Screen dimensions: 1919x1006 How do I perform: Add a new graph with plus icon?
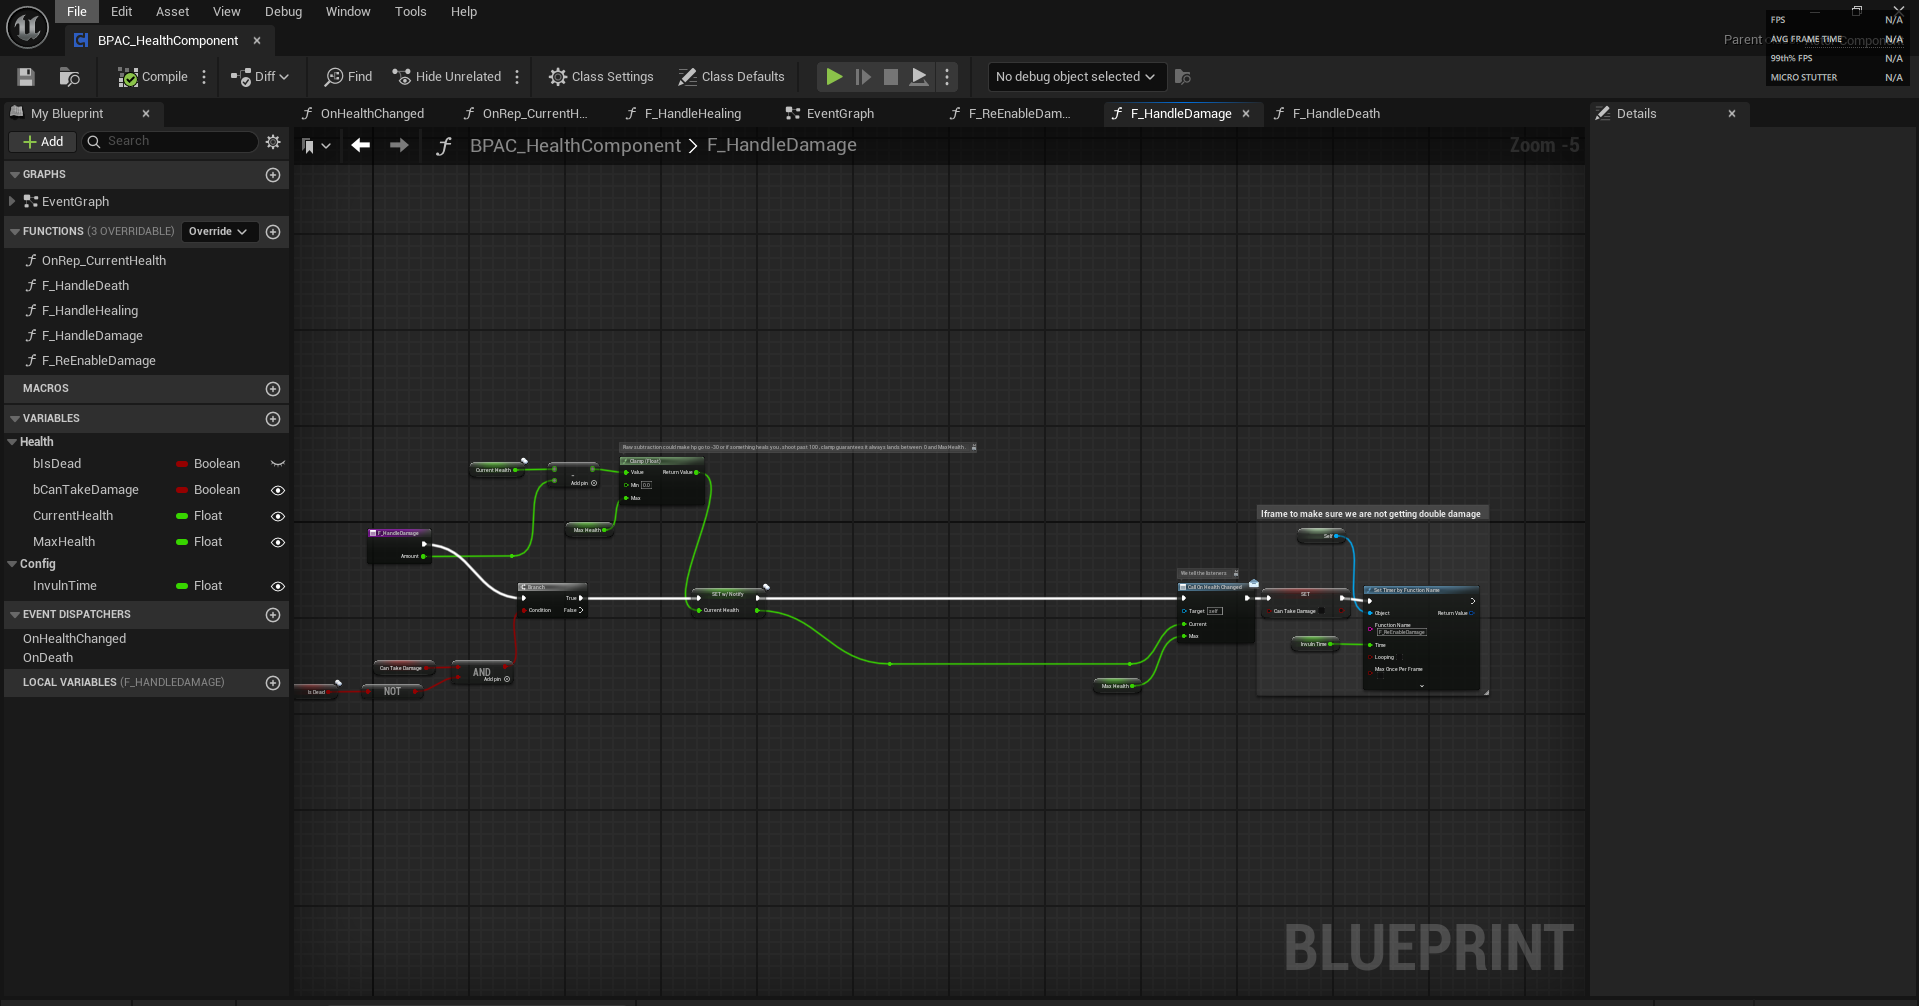coord(273,175)
